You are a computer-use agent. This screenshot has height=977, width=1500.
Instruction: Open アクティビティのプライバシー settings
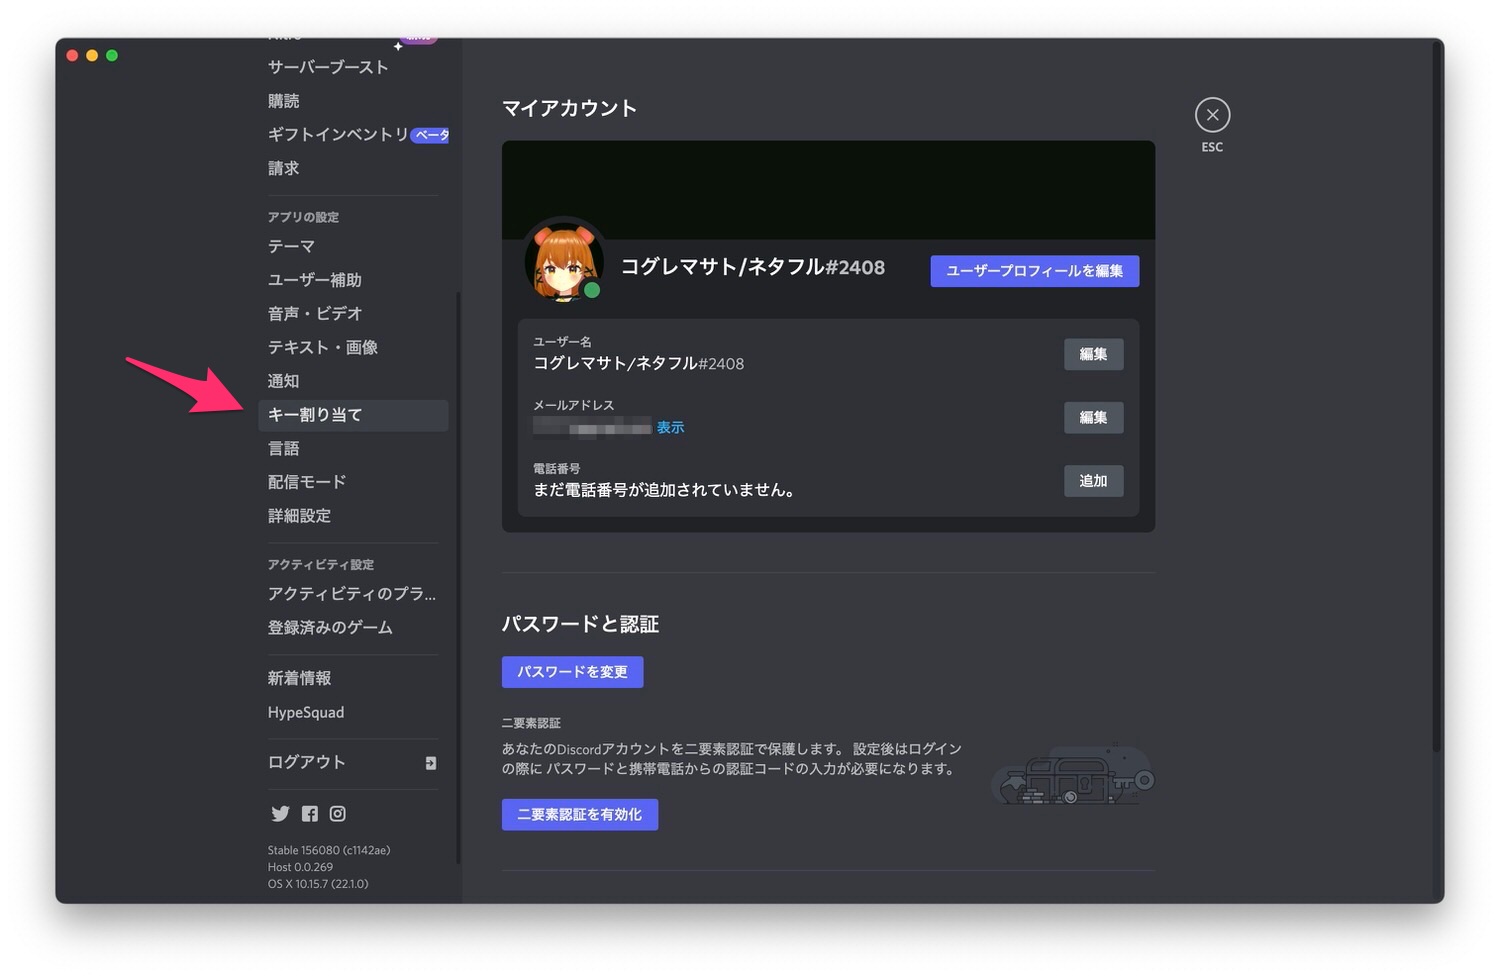point(353,594)
